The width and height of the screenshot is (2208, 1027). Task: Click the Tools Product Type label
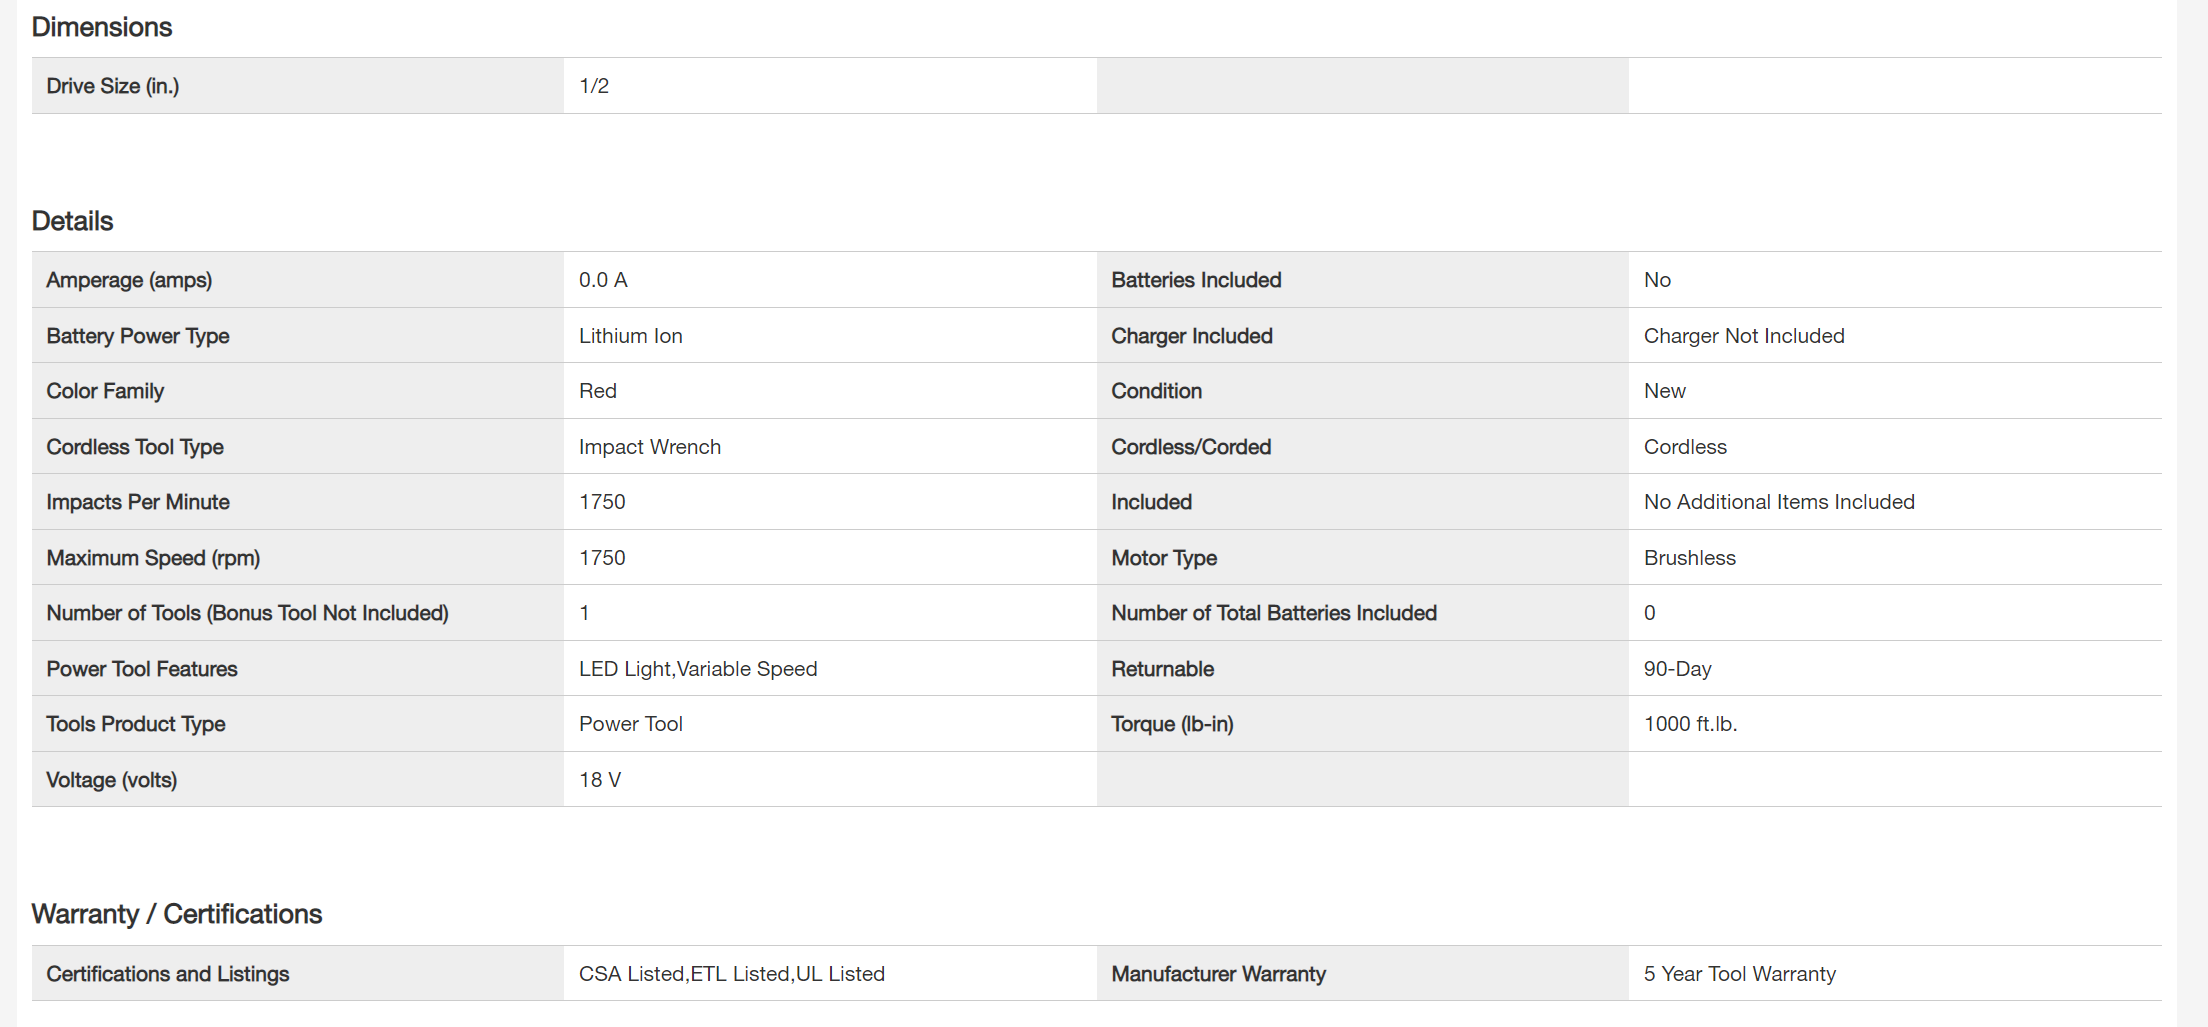[x=136, y=724]
